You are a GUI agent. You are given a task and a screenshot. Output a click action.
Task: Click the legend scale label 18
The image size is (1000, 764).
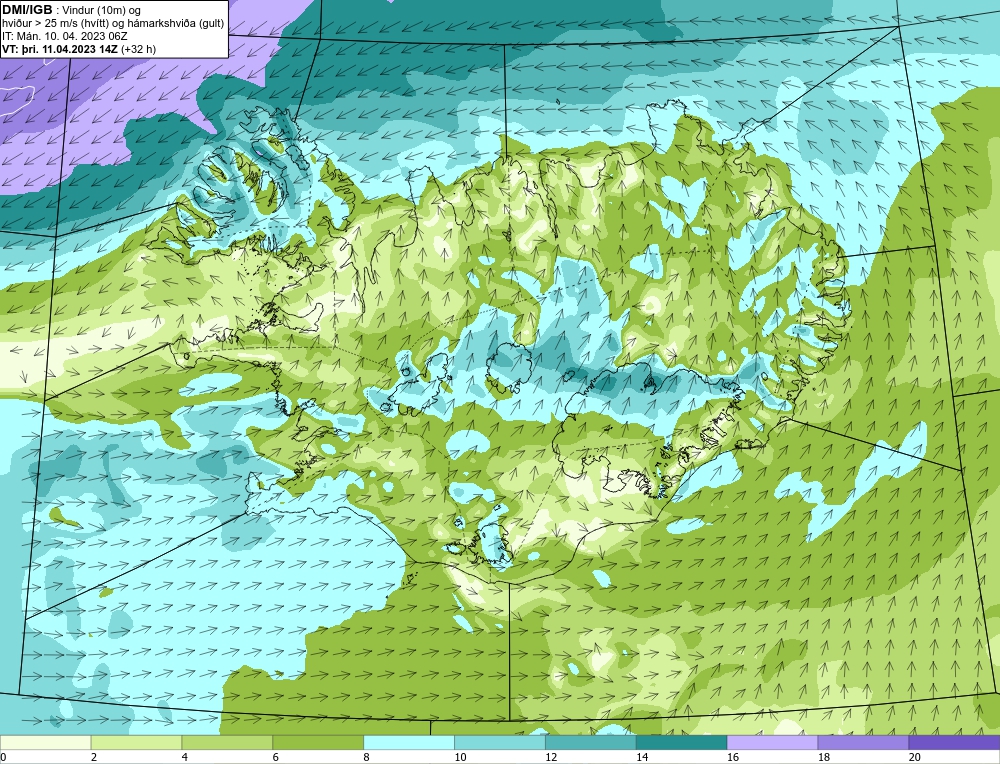(x=824, y=757)
